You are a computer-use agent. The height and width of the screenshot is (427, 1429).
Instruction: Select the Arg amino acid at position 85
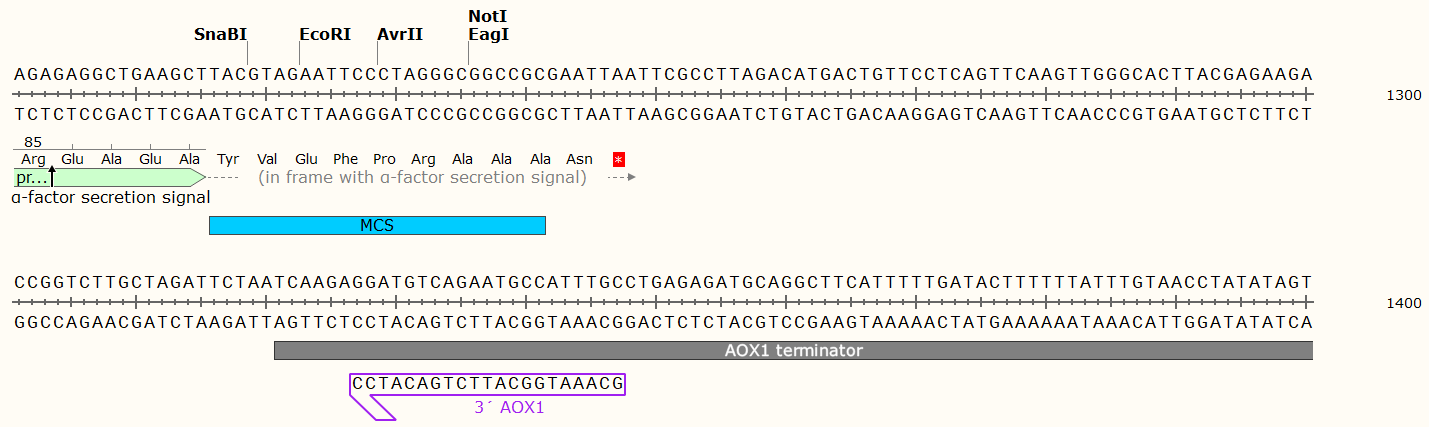pos(33,159)
